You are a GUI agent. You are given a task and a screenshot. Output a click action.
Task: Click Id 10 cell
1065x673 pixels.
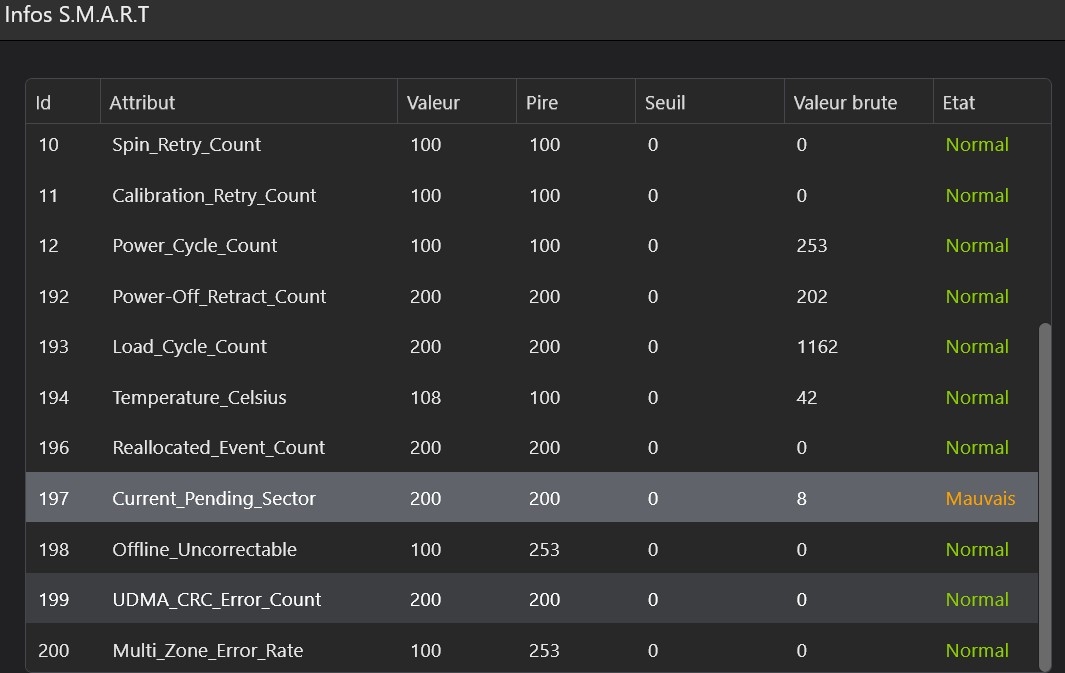click(x=48, y=145)
